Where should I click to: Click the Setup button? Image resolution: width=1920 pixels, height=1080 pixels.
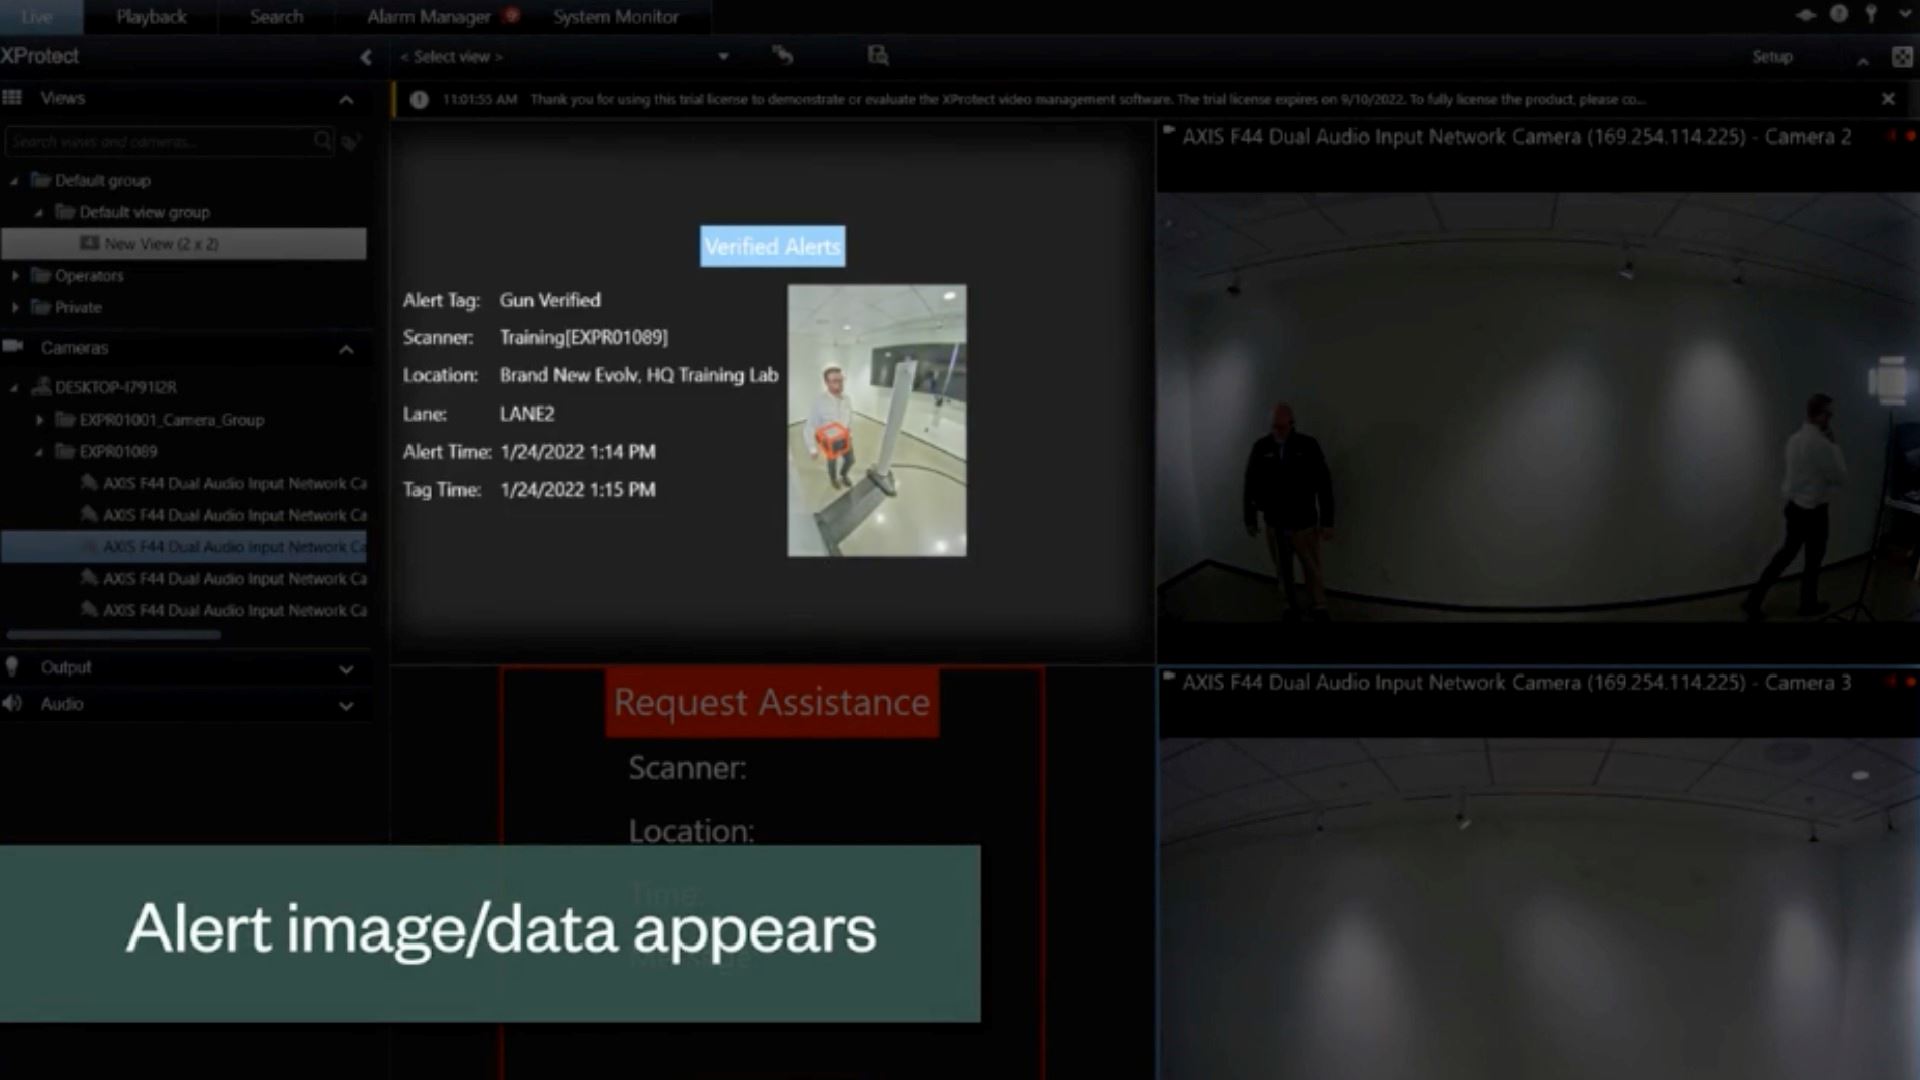(x=1772, y=57)
